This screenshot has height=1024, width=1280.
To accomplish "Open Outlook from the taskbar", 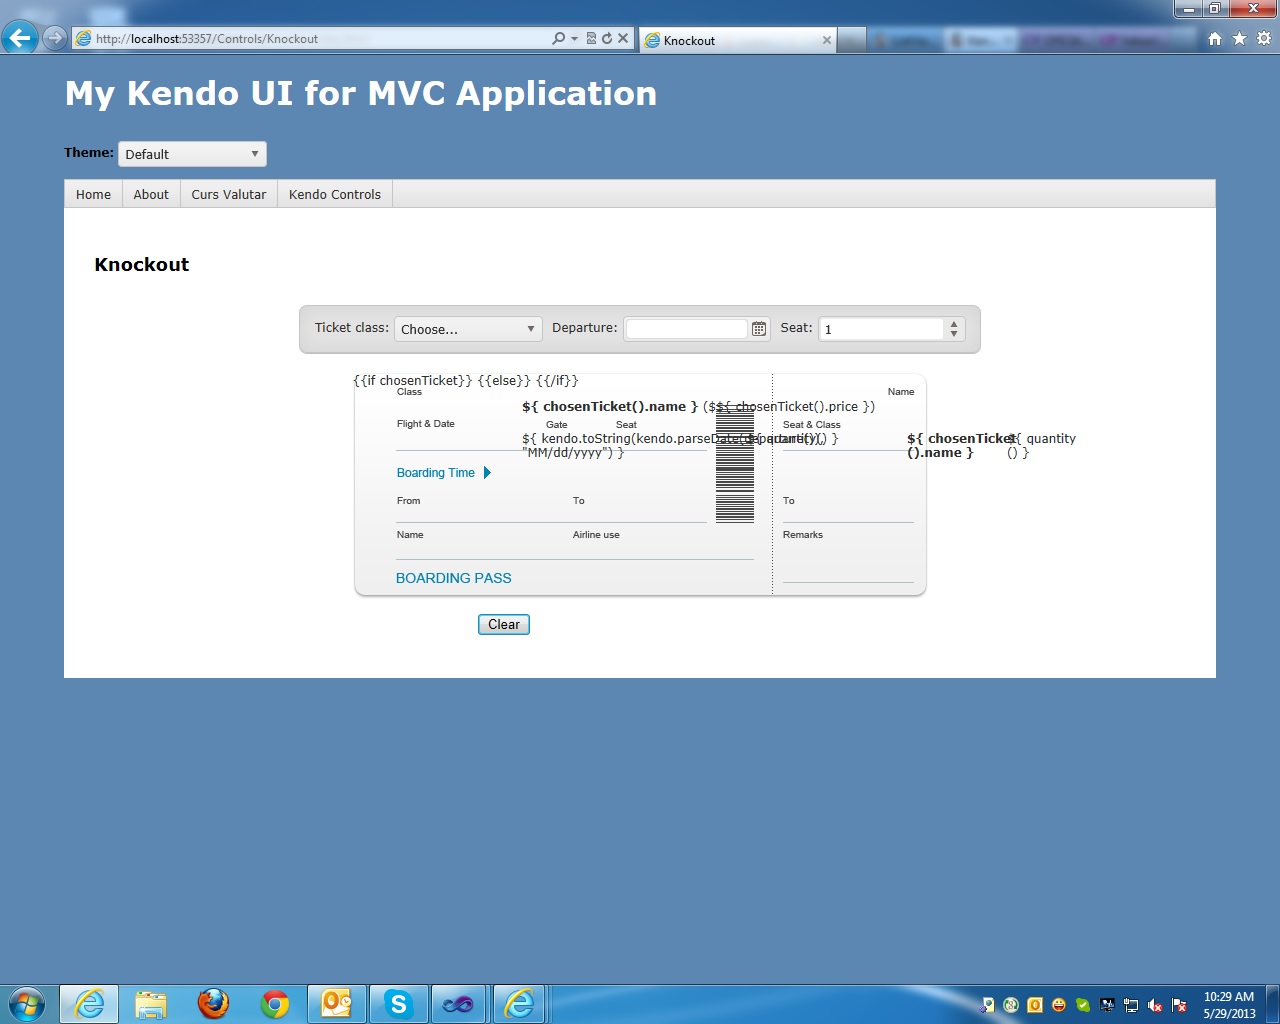I will 337,1004.
